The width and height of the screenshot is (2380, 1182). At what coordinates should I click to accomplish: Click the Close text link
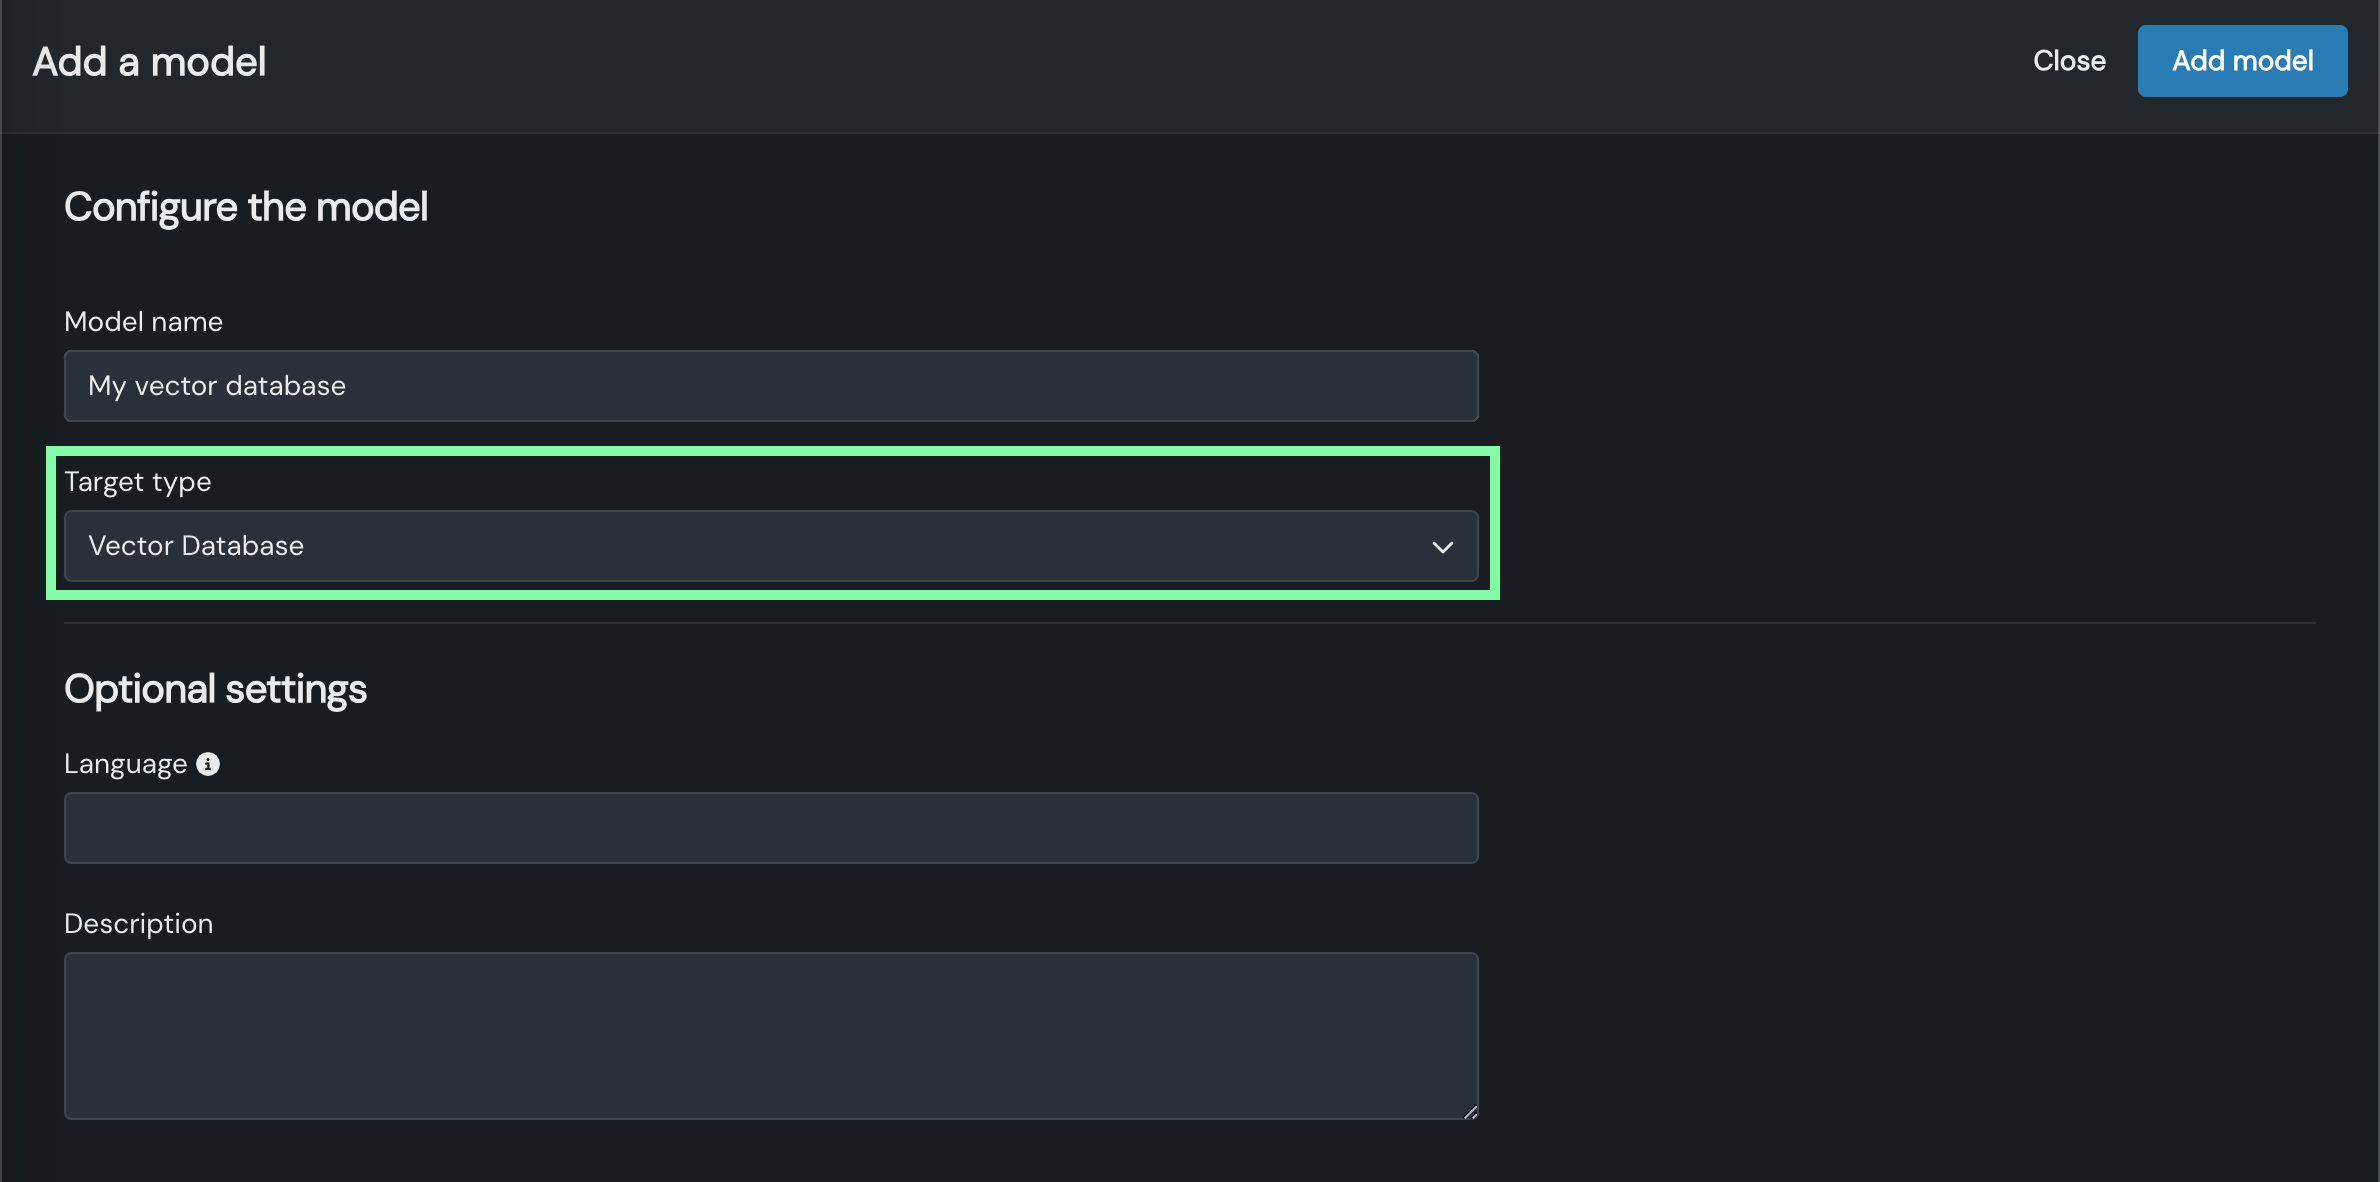pos(2068,61)
